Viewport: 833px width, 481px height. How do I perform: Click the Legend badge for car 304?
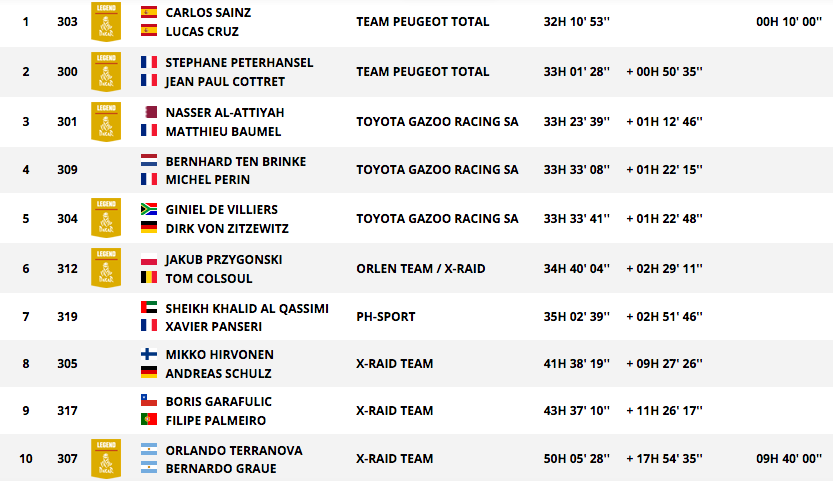point(106,218)
